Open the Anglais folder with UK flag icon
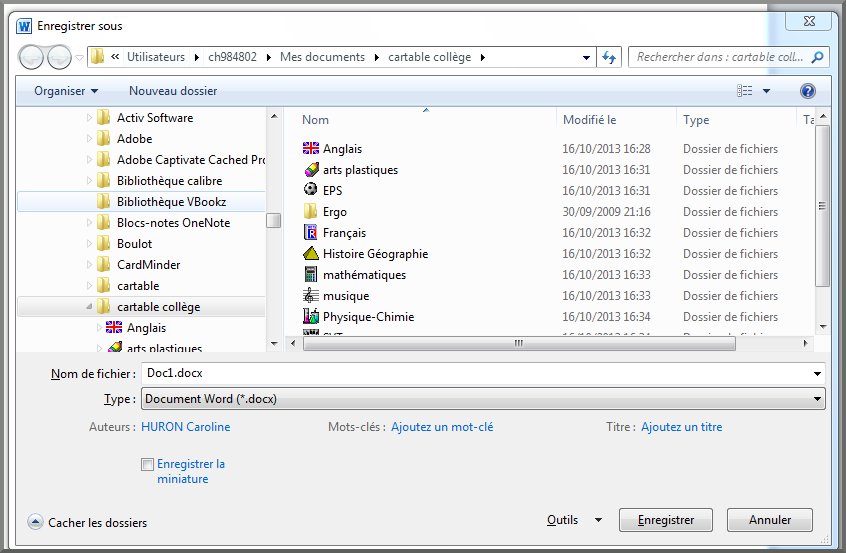The height and width of the screenshot is (553, 846). pyautogui.click(x=342, y=149)
